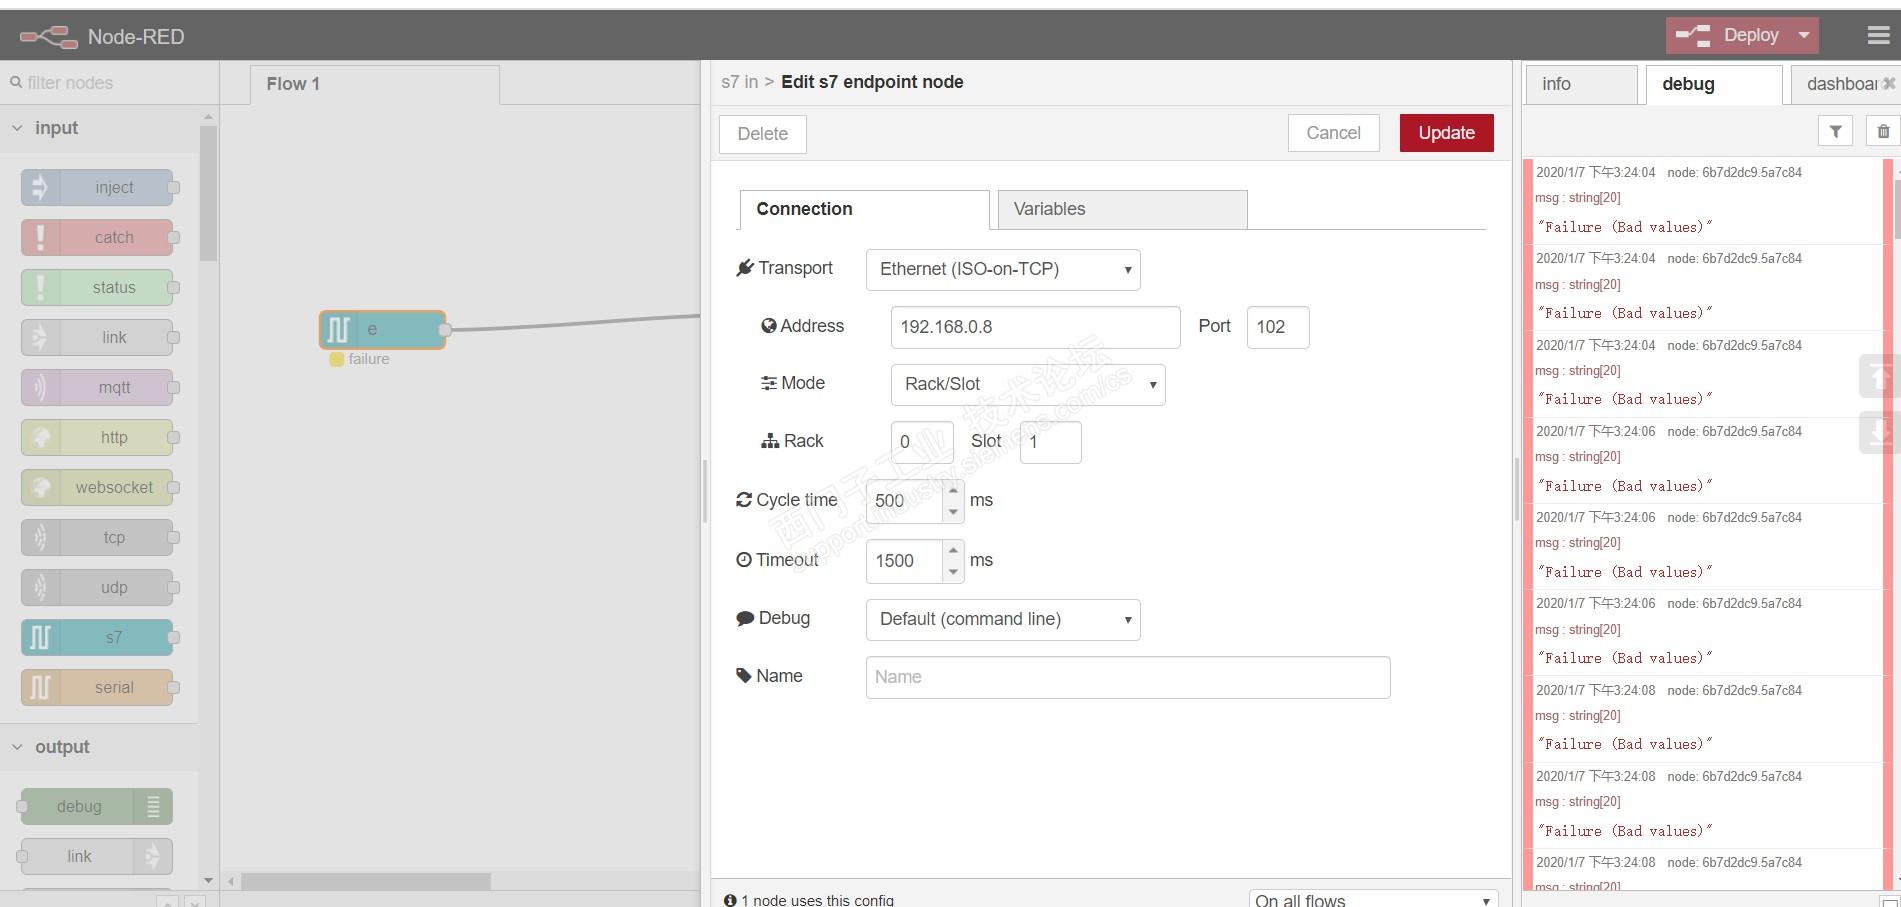The height and width of the screenshot is (907, 1901).
Task: Click the palette vertical scrollbar
Action: click(x=208, y=192)
